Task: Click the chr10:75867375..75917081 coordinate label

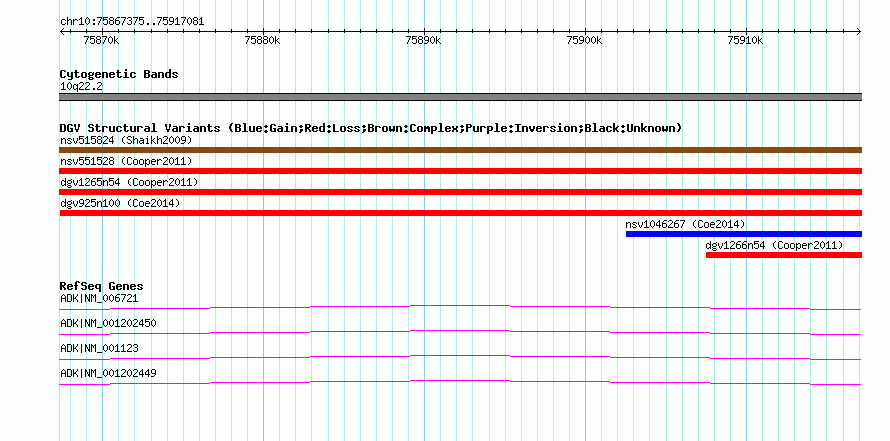Action: pyautogui.click(x=132, y=22)
